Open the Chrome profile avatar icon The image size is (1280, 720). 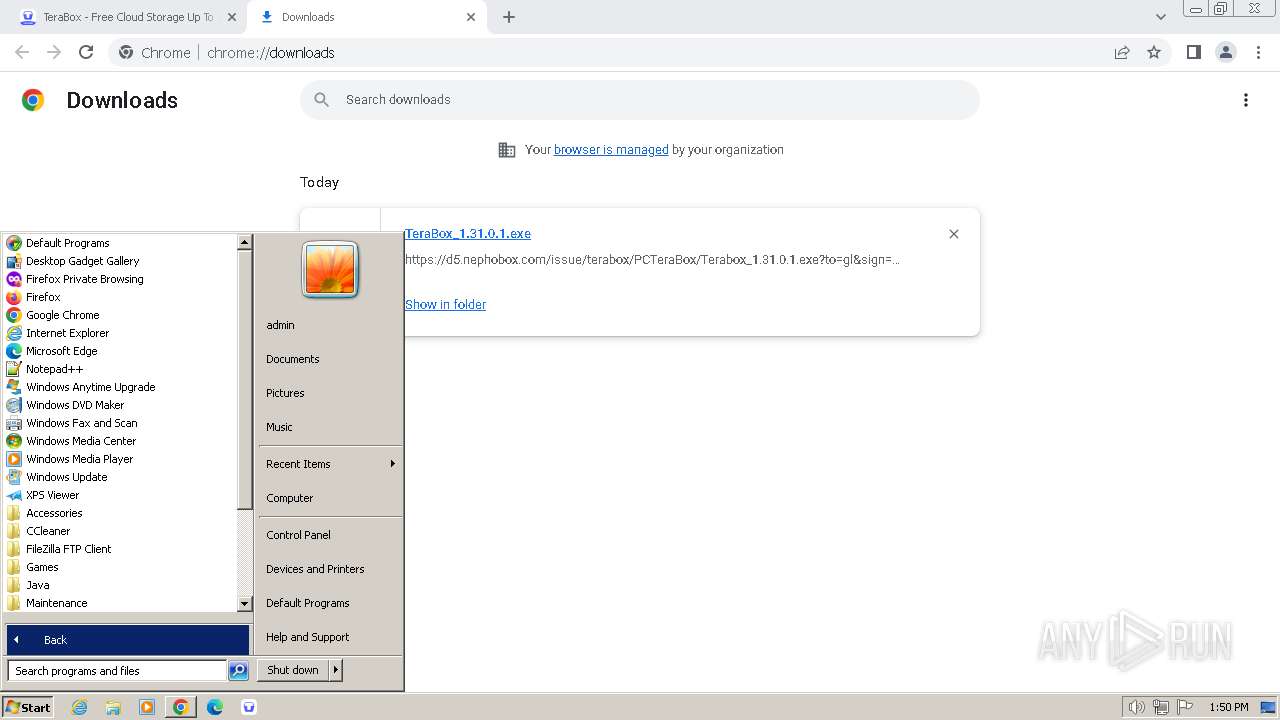click(x=1226, y=52)
